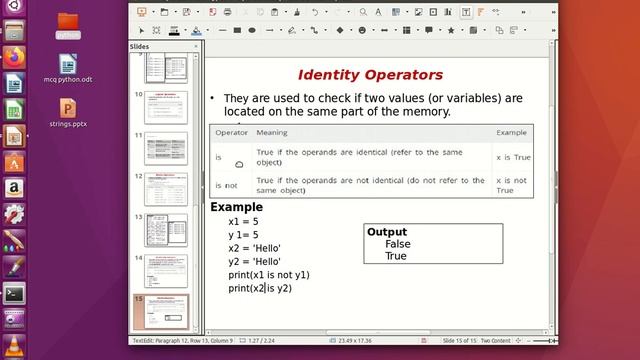This screenshot has height=360, width=640.
Task: Open a file using the Open icon
Action: tap(164, 12)
